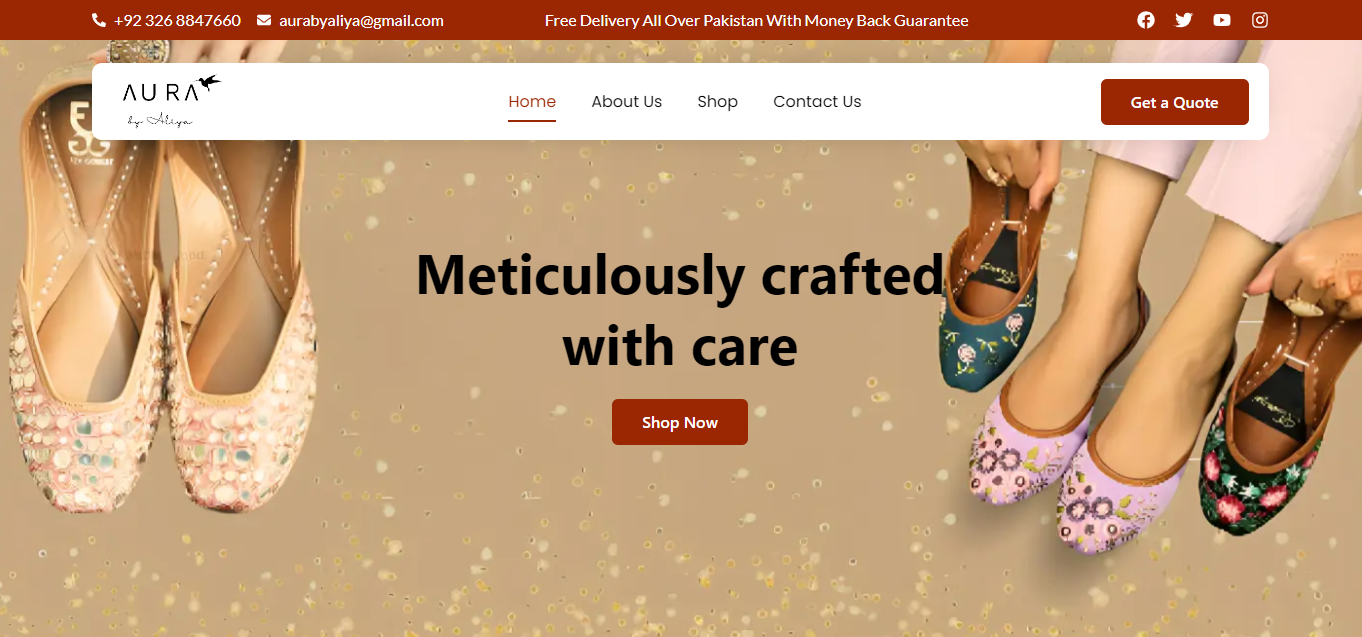Email aurabyaliya@gmail.com link
The height and width of the screenshot is (637, 1362).
pyautogui.click(x=361, y=20)
